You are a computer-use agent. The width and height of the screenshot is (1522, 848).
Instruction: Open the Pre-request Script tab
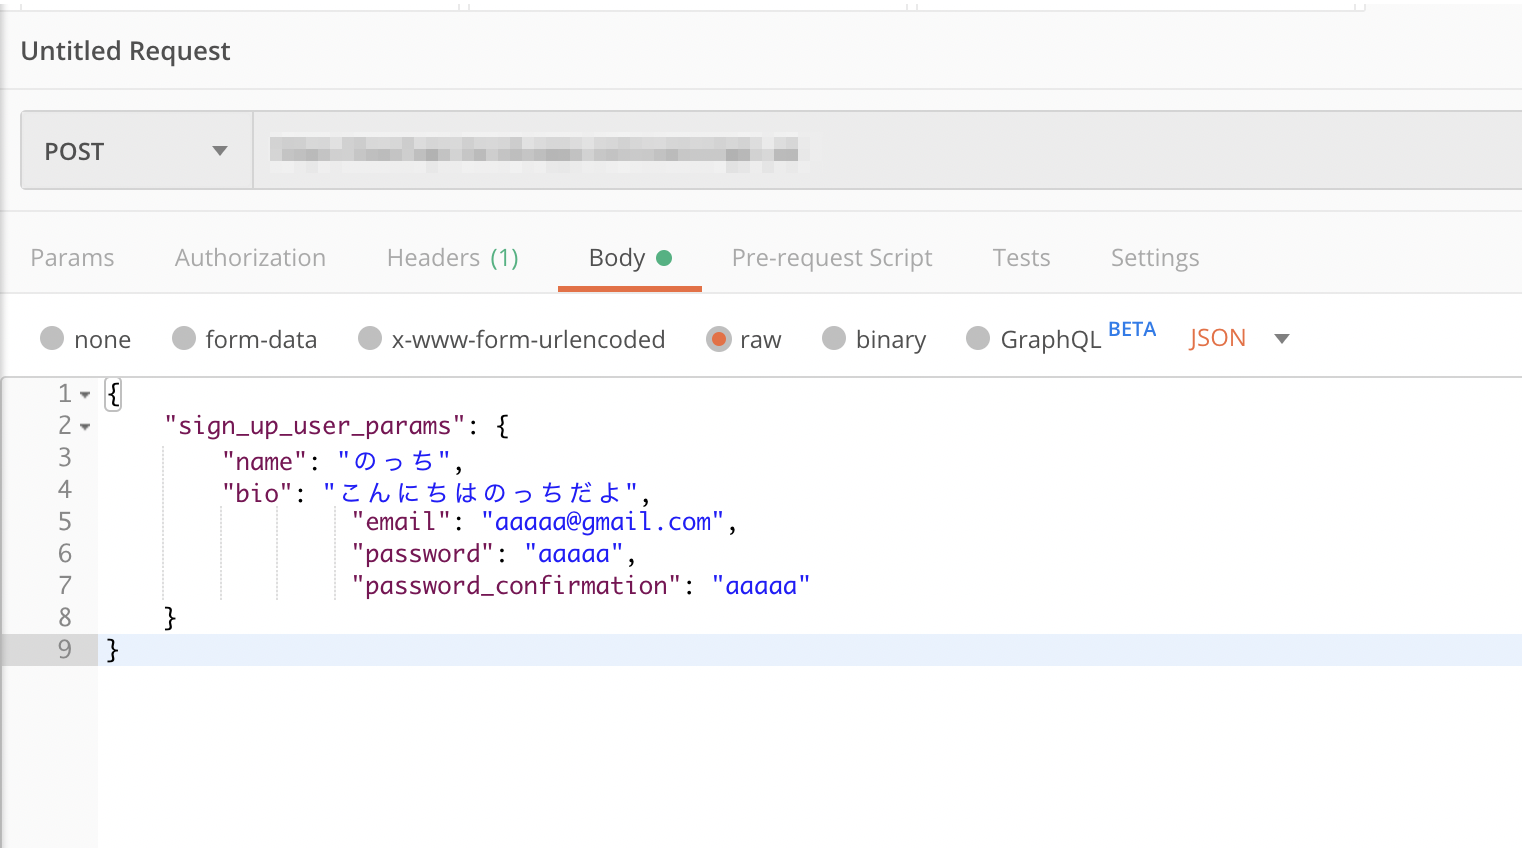(x=831, y=258)
